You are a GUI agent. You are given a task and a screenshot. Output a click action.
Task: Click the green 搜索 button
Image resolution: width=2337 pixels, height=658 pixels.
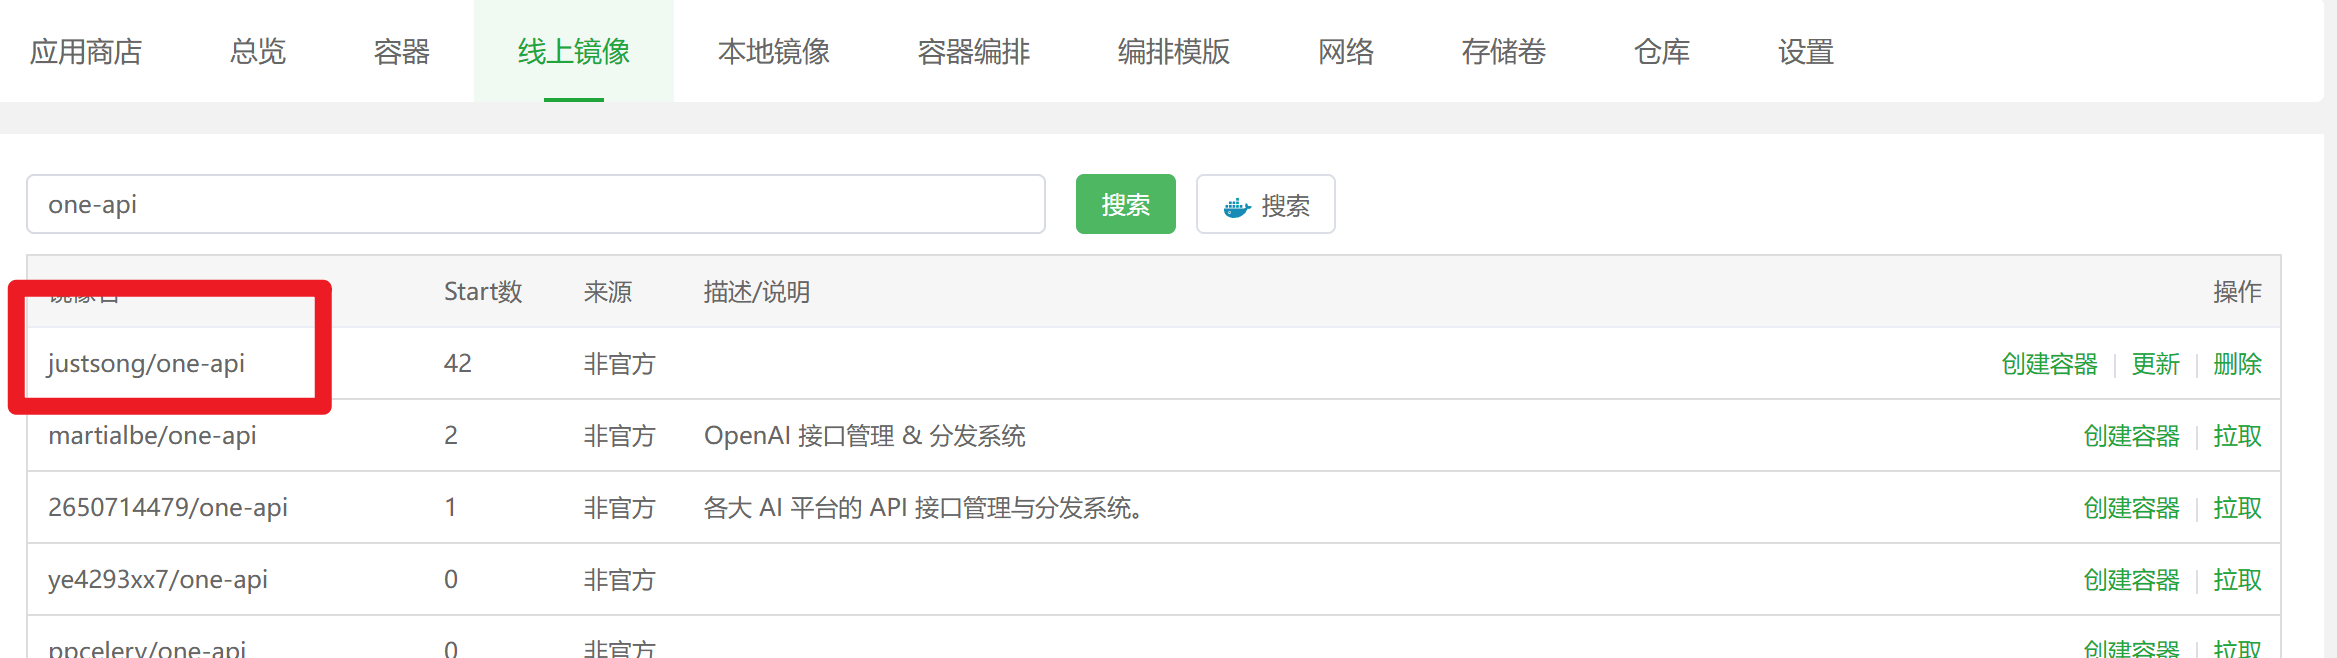pyautogui.click(x=1125, y=205)
